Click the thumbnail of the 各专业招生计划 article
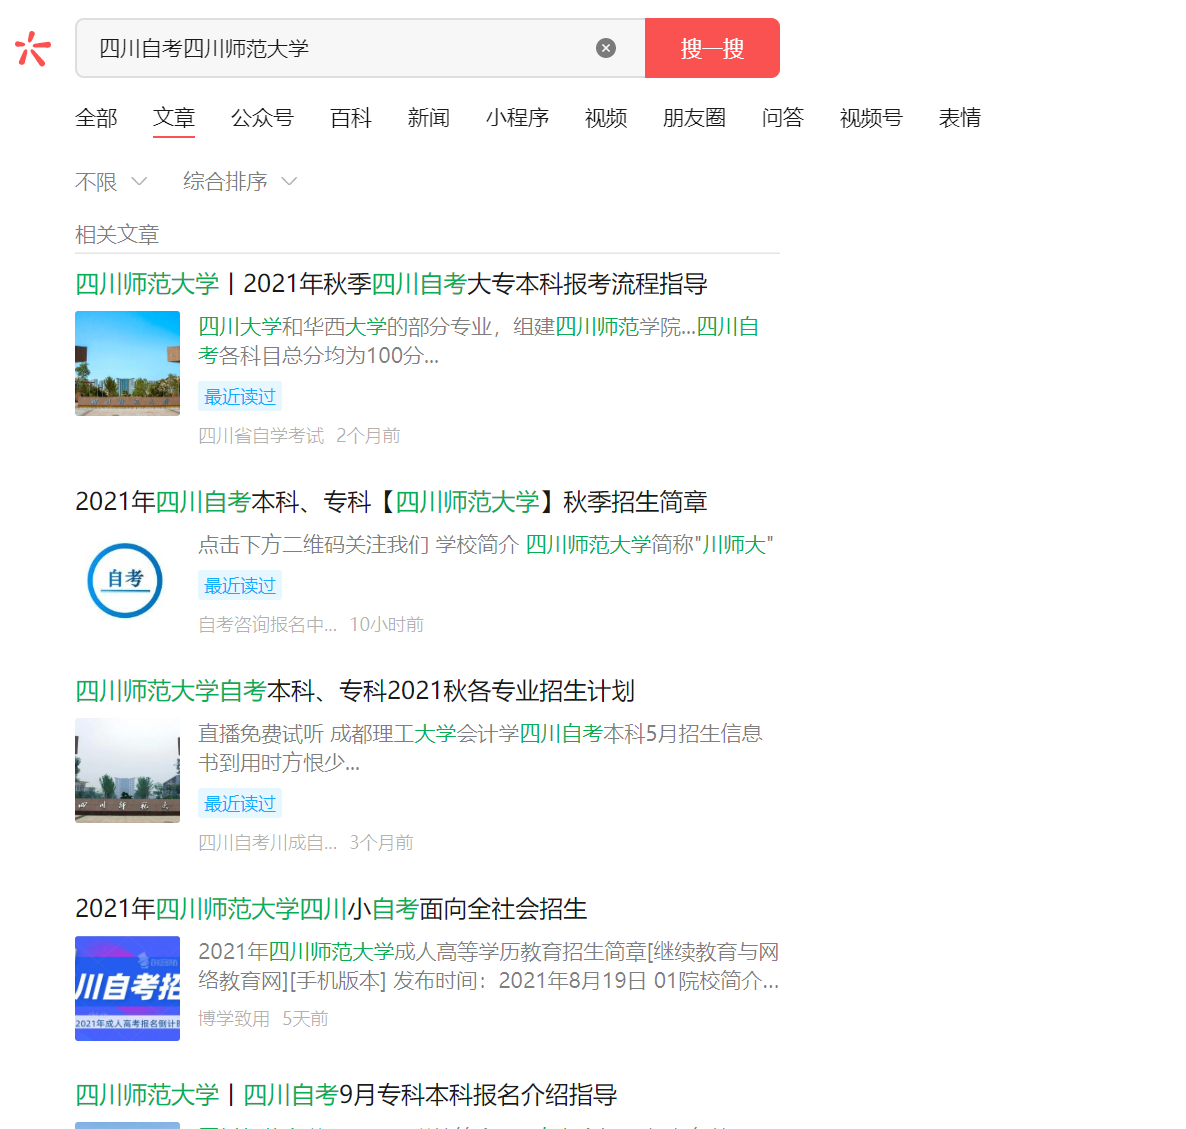 pyautogui.click(x=127, y=770)
